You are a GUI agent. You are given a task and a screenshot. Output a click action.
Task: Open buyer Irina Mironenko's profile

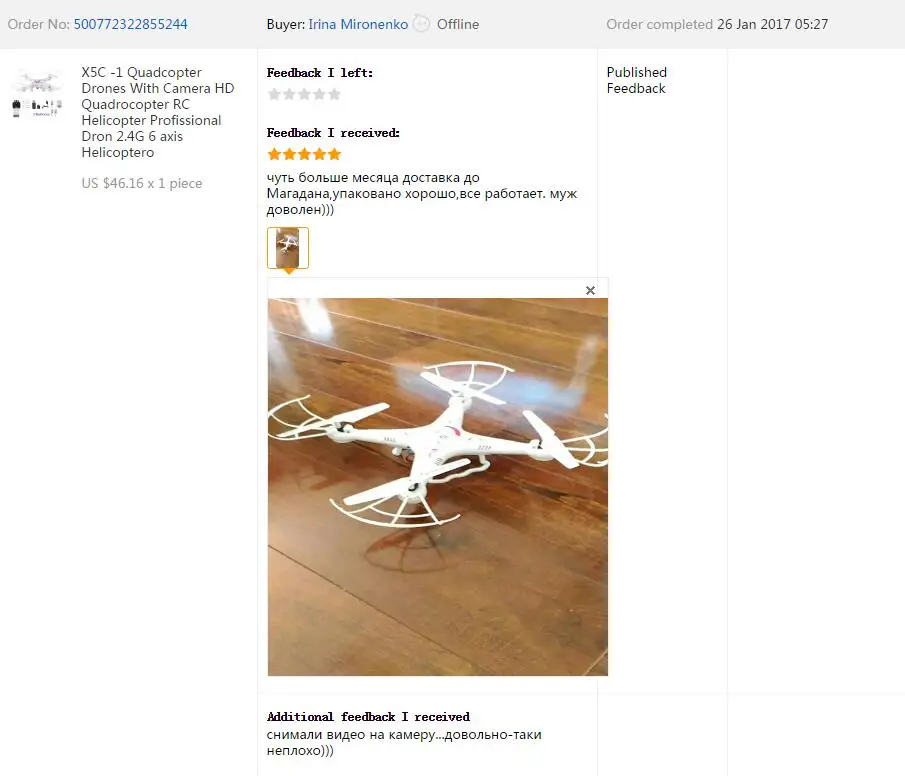click(358, 24)
